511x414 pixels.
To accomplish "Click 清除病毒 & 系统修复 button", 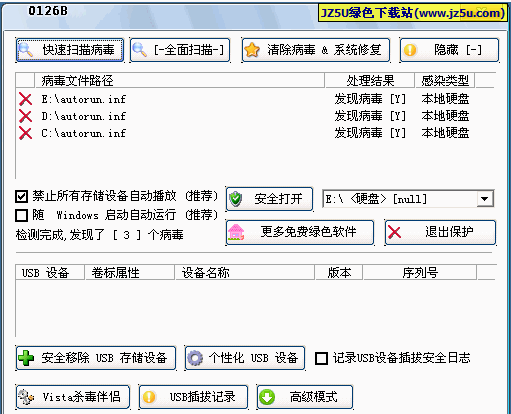I will point(316,50).
